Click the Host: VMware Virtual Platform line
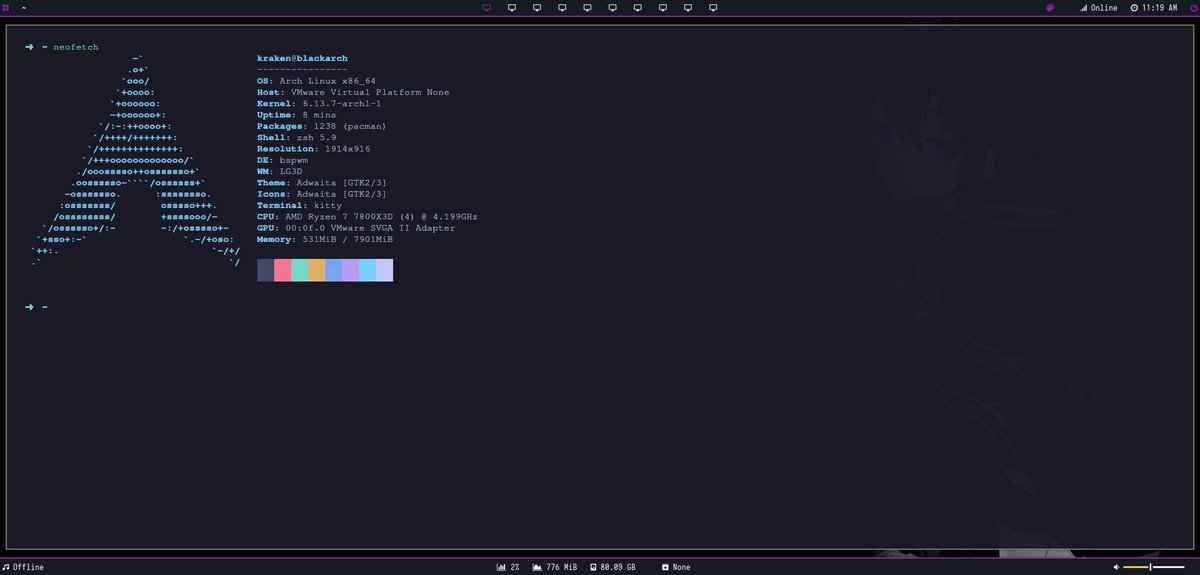 [353, 92]
